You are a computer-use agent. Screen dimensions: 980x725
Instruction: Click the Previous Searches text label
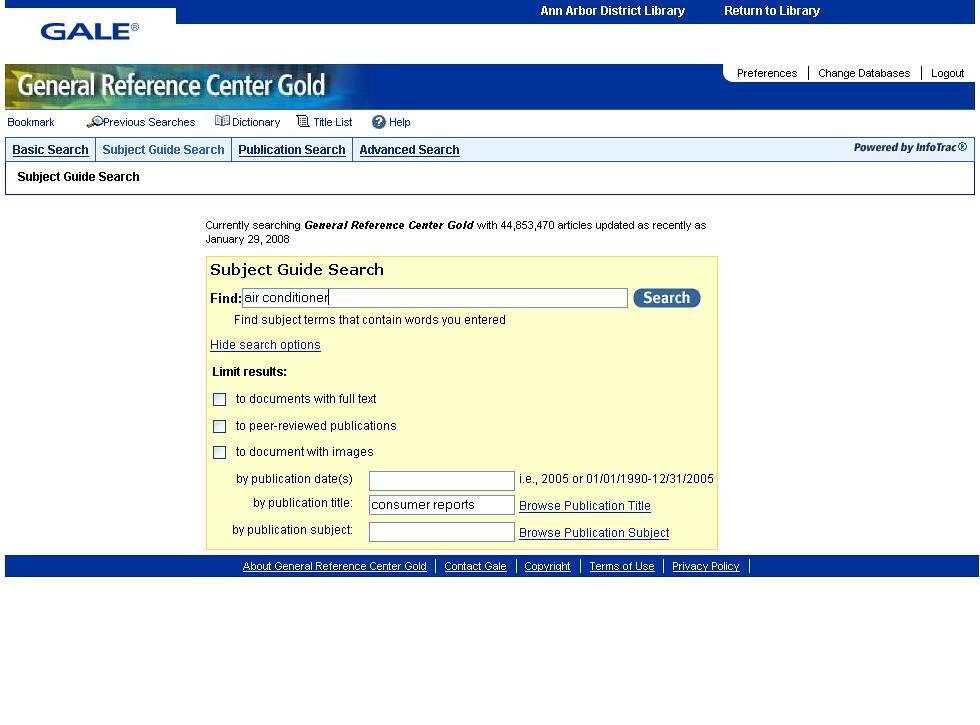[x=149, y=122]
